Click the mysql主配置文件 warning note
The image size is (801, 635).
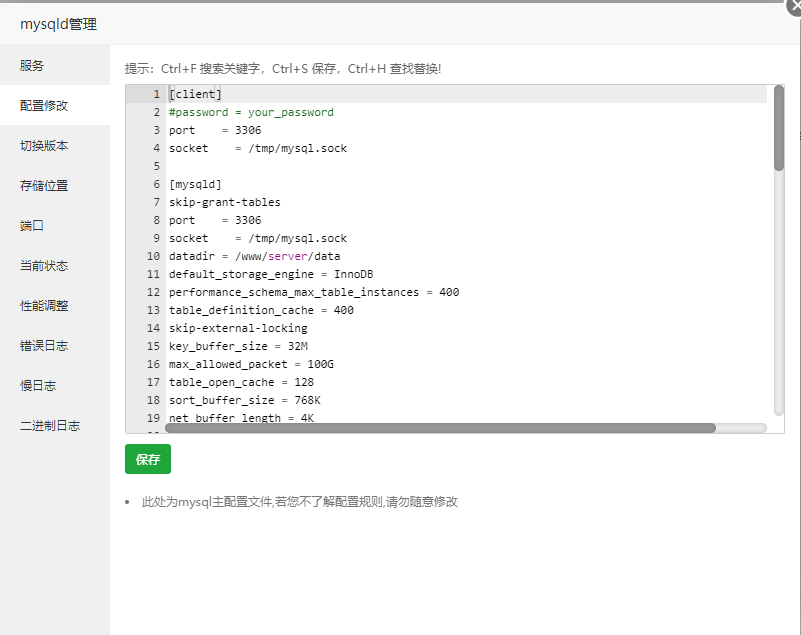299,502
